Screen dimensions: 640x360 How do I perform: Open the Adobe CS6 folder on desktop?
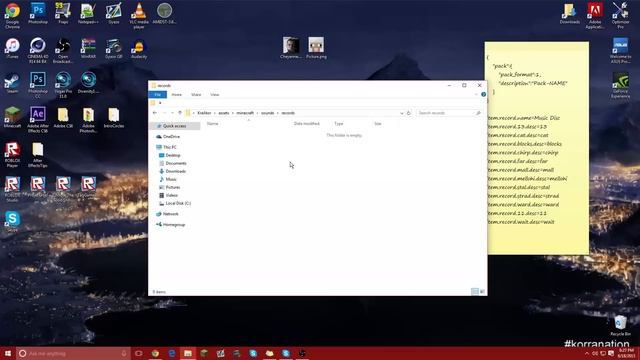tap(63, 118)
